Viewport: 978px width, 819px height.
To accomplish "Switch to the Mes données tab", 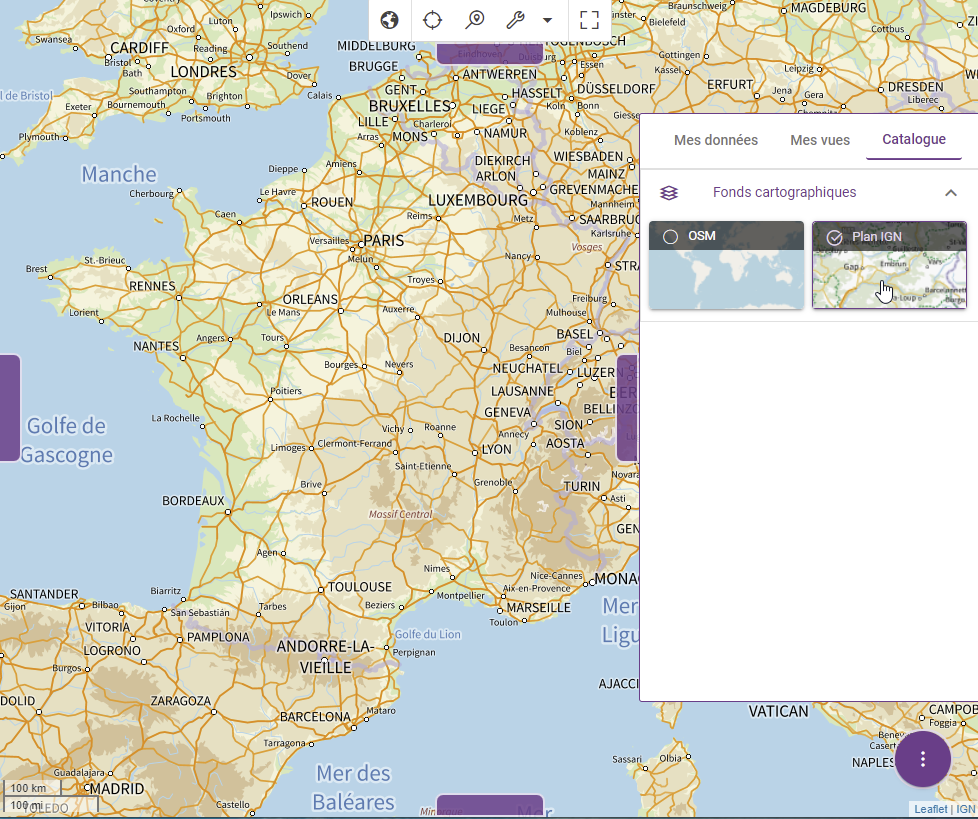I will click(716, 140).
